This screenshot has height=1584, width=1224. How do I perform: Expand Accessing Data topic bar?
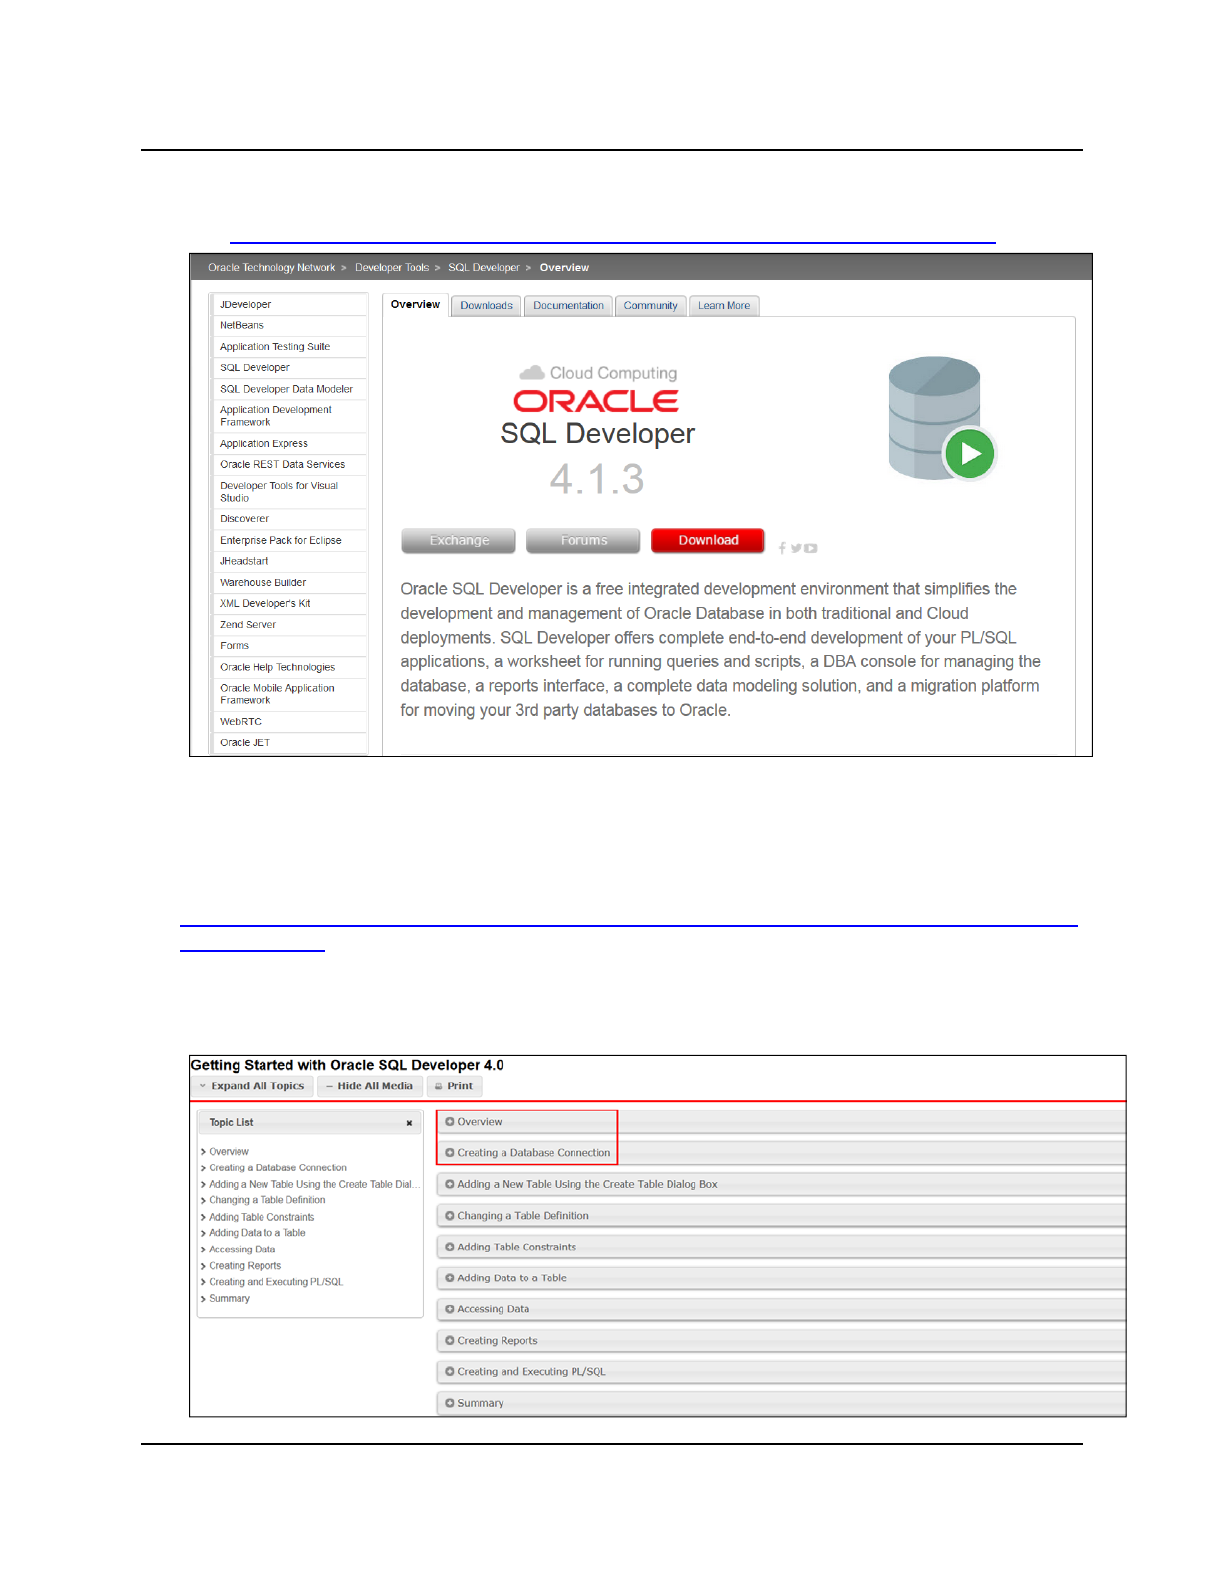click(781, 1309)
